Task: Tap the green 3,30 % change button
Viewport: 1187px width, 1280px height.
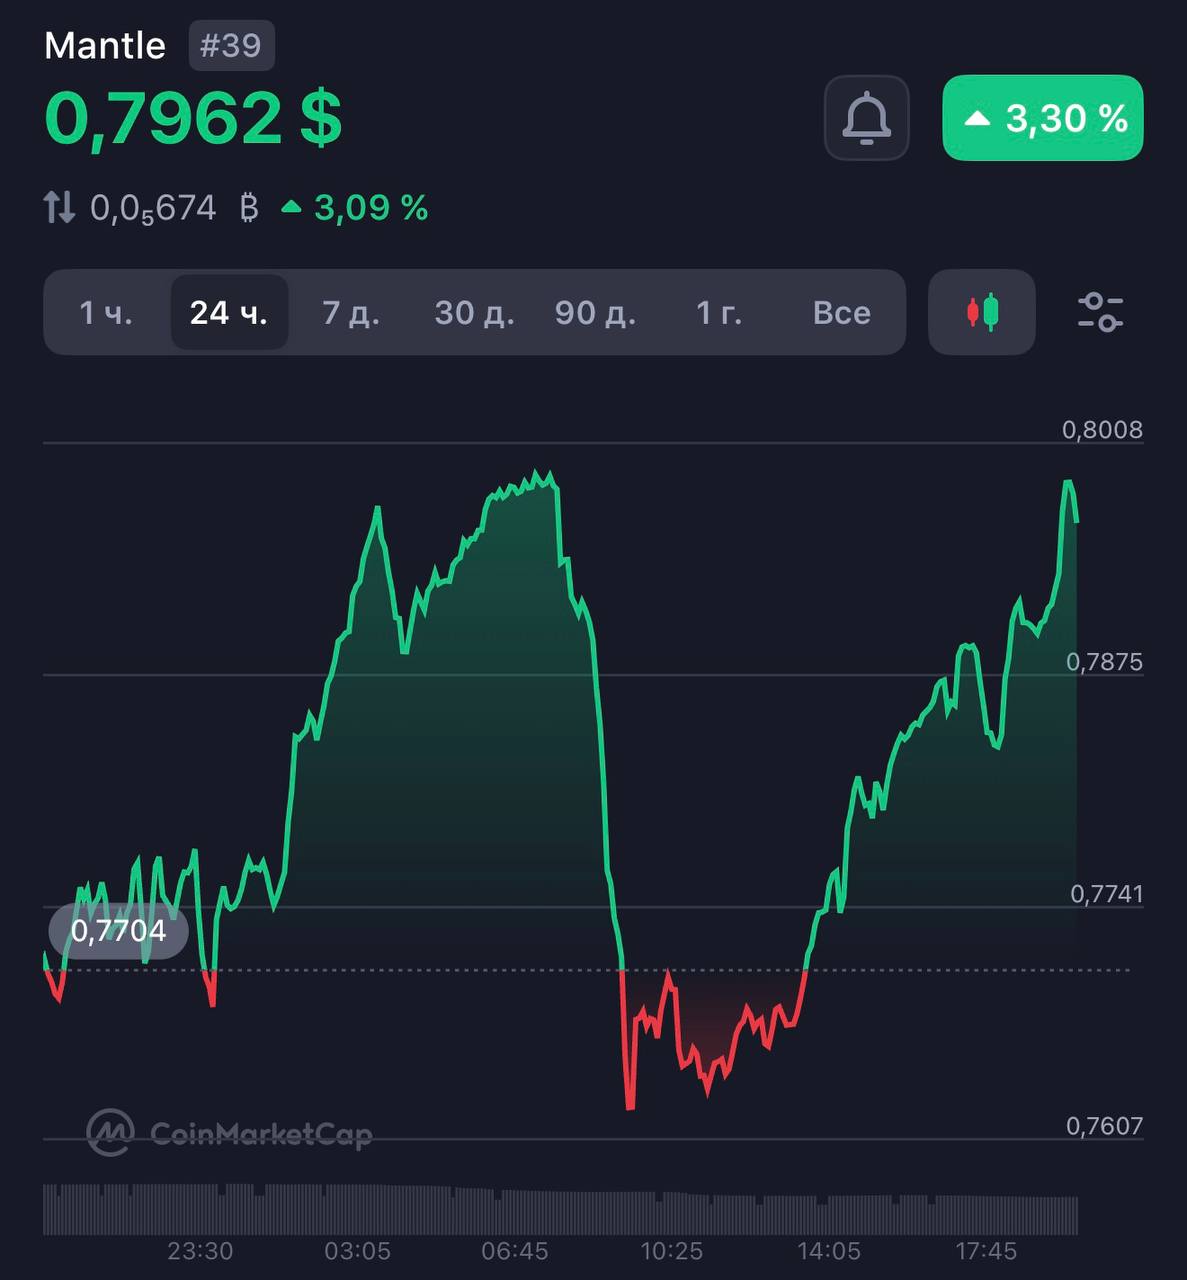Action: click(1043, 118)
